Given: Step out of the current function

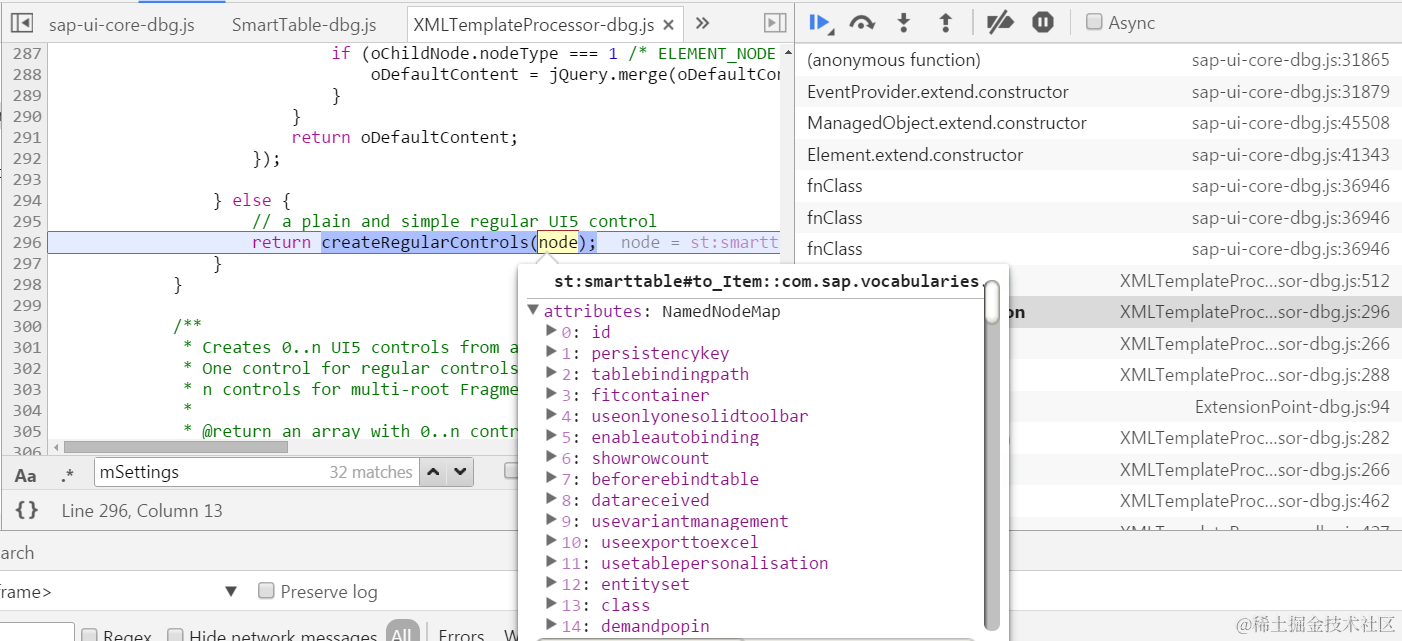Looking at the screenshot, I should point(945,22).
